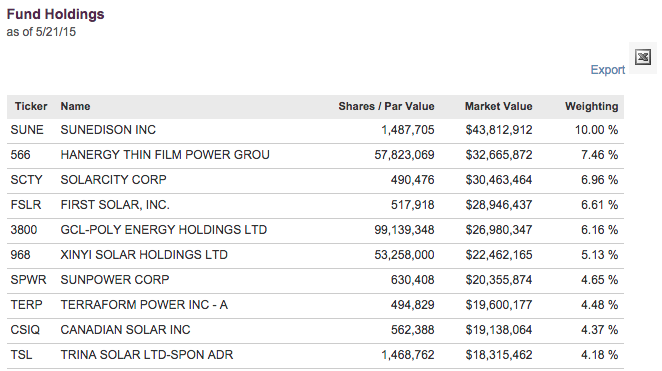
Task: Select the Market Value column header
Action: (x=499, y=106)
